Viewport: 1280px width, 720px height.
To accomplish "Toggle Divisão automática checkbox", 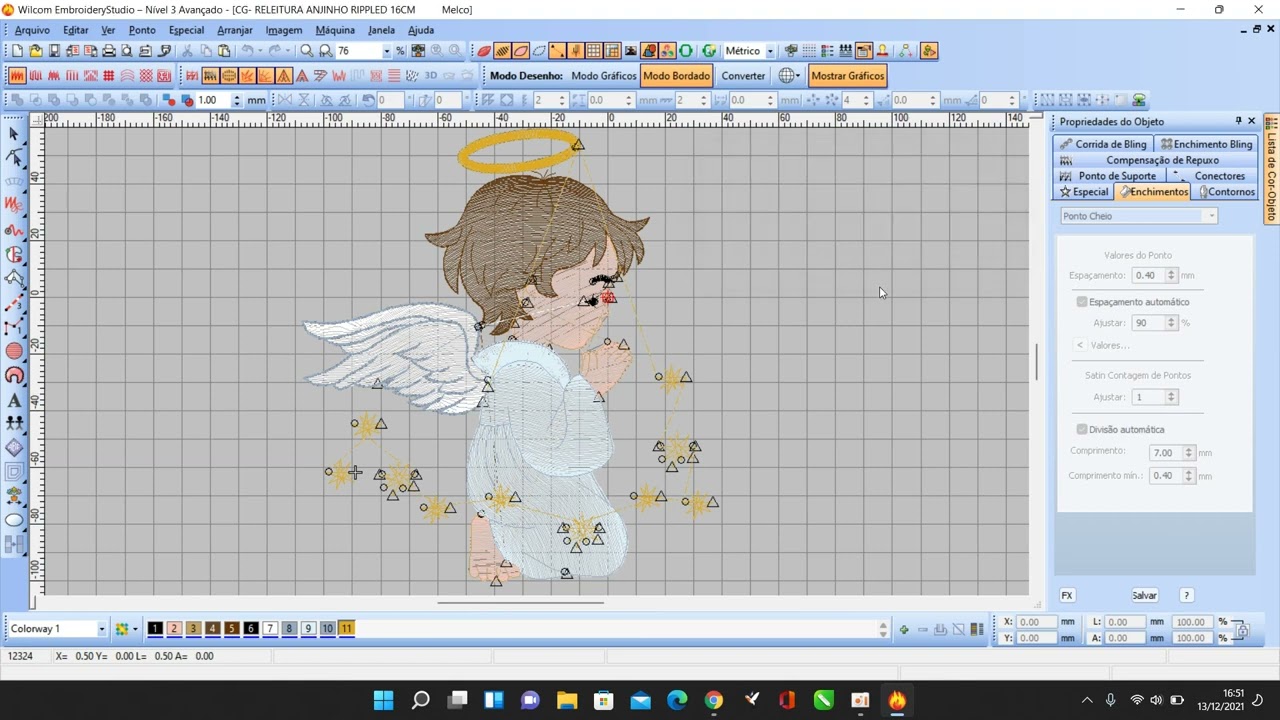I will (x=1082, y=429).
